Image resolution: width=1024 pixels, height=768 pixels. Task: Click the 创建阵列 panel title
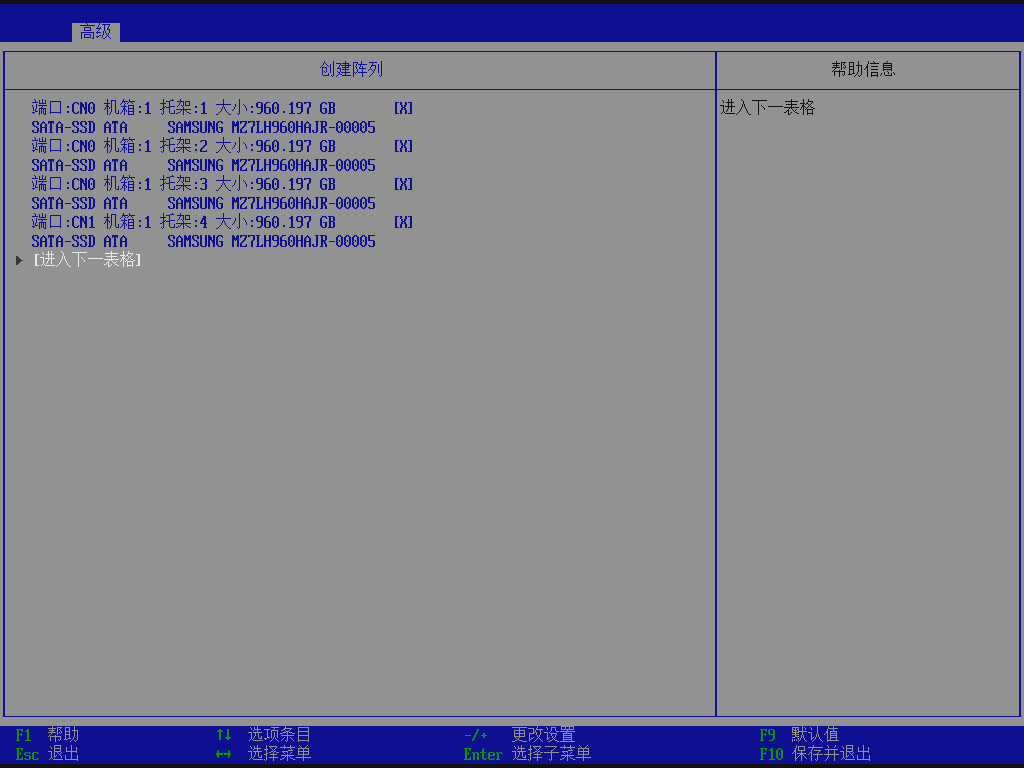[351, 70]
